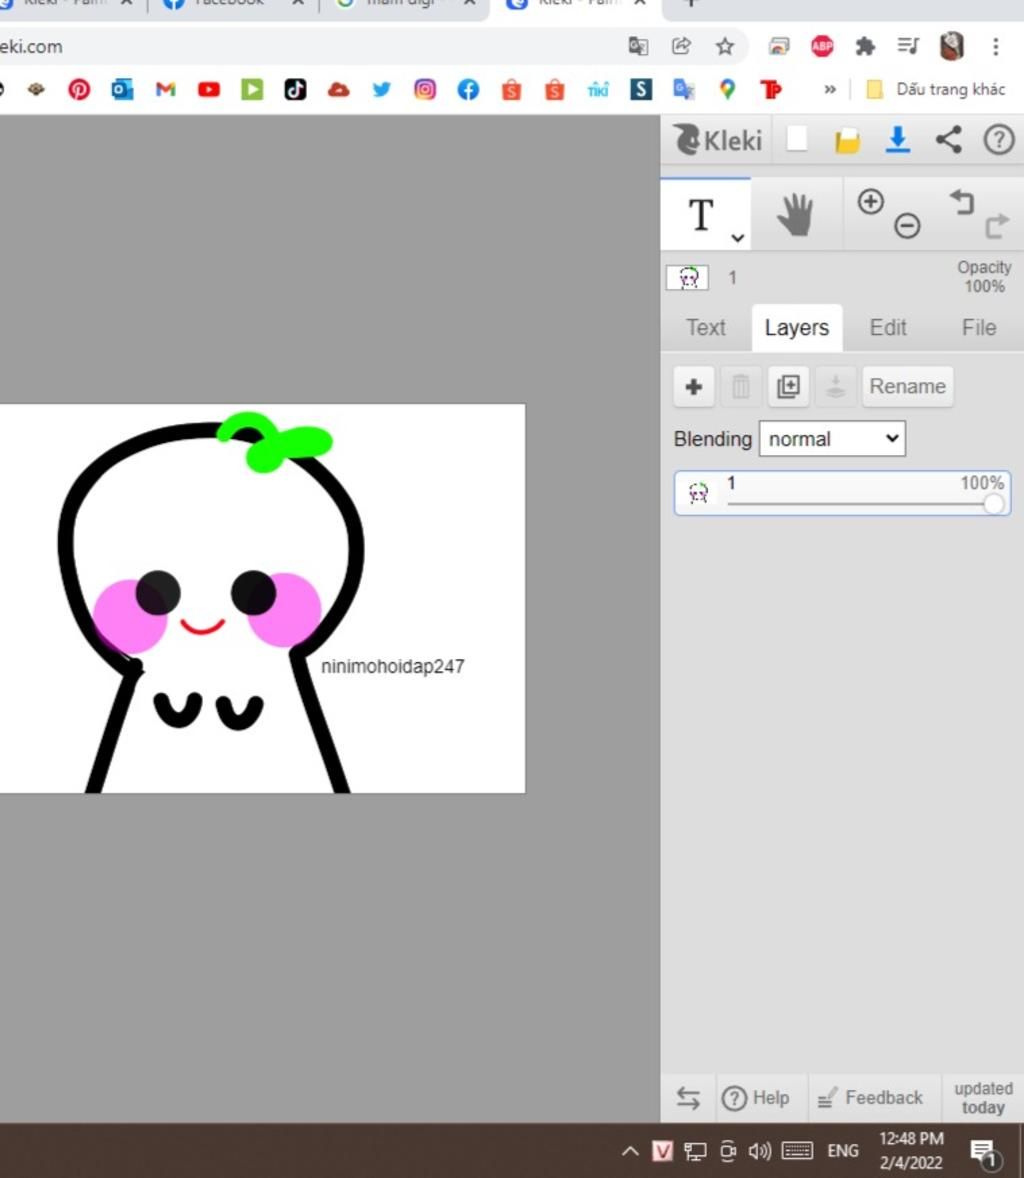
Task: Open the TikTok bookmark
Action: click(x=295, y=89)
